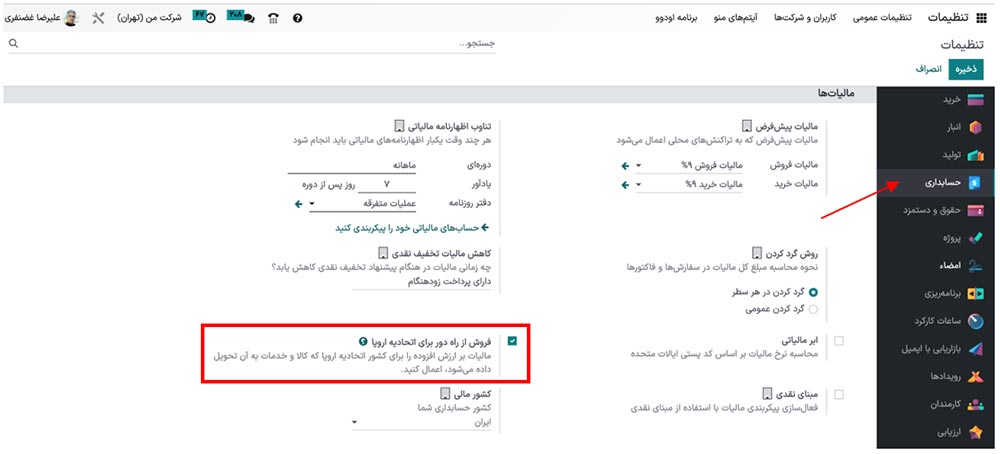Click the بازاریابی با ایمیل paper plane icon
This screenshot has width=1000, height=454.
976,349
